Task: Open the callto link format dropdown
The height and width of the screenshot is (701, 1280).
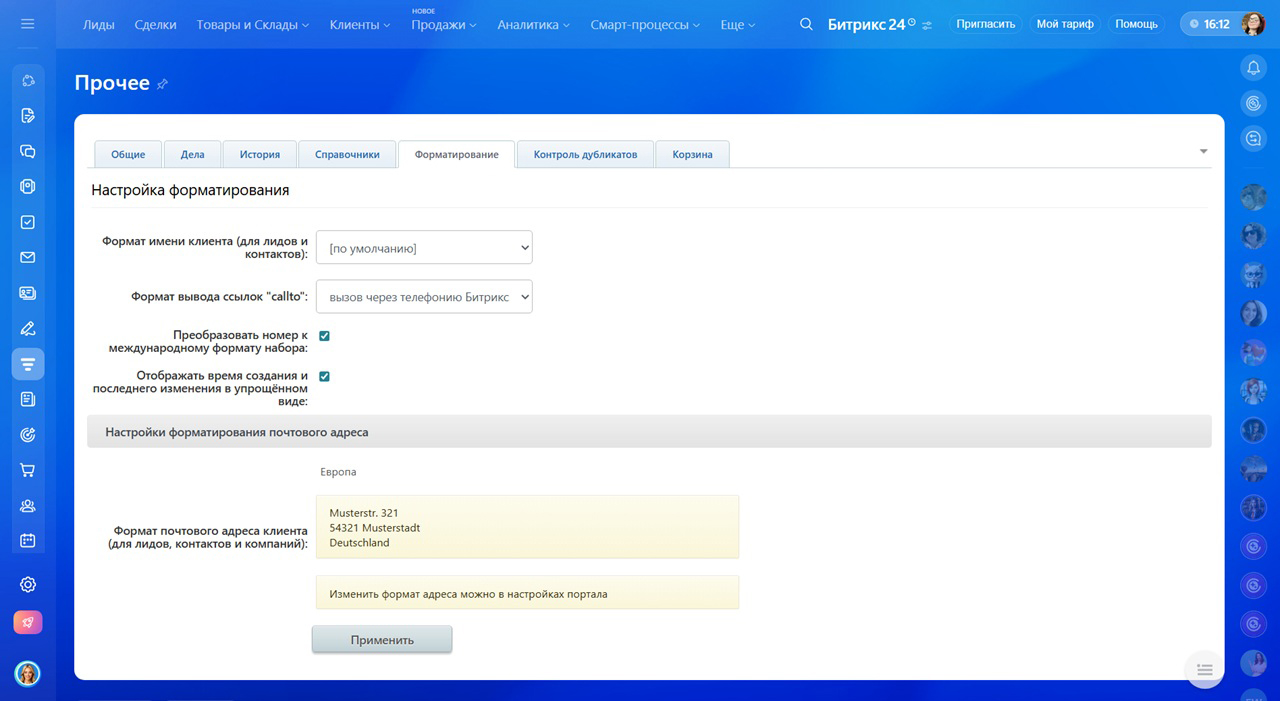Action: point(424,297)
